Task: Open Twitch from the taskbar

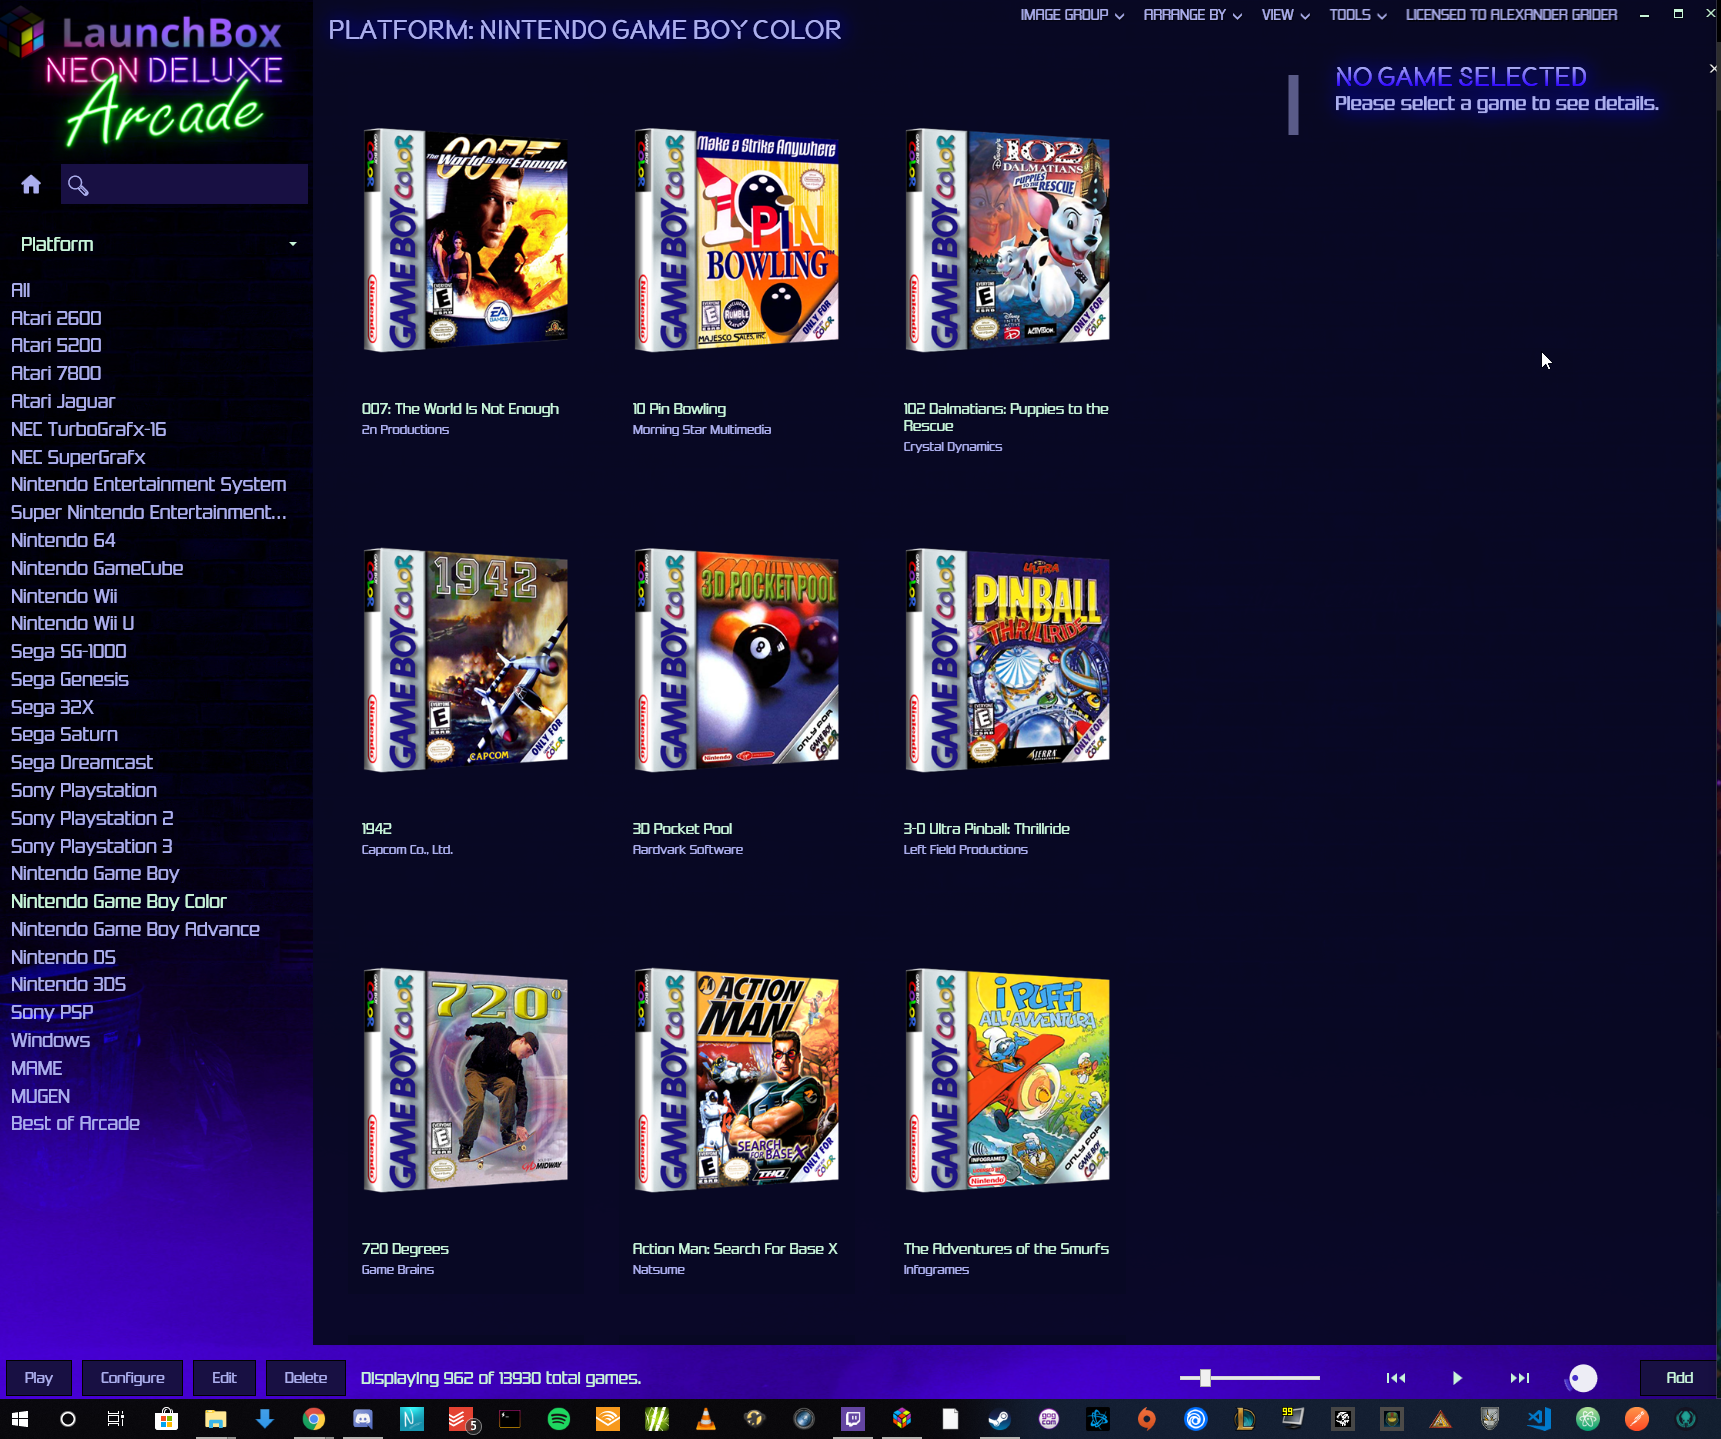Action: pyautogui.click(x=853, y=1419)
